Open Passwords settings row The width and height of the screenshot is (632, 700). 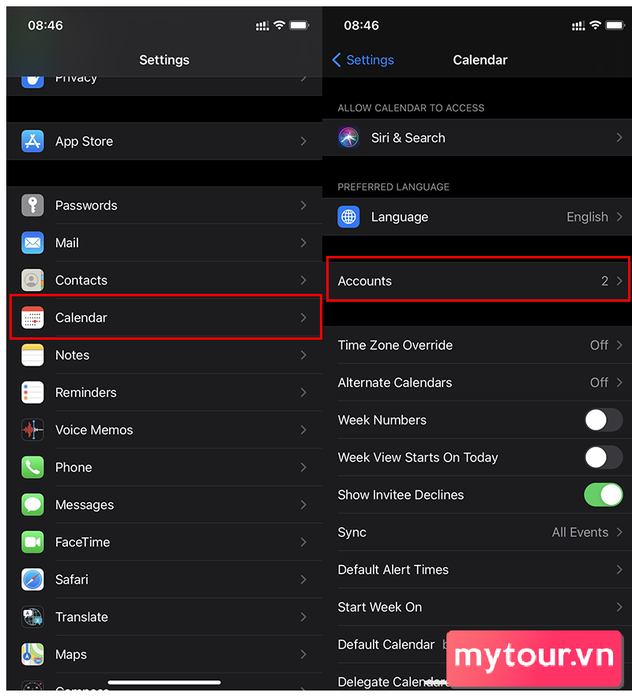(x=164, y=205)
